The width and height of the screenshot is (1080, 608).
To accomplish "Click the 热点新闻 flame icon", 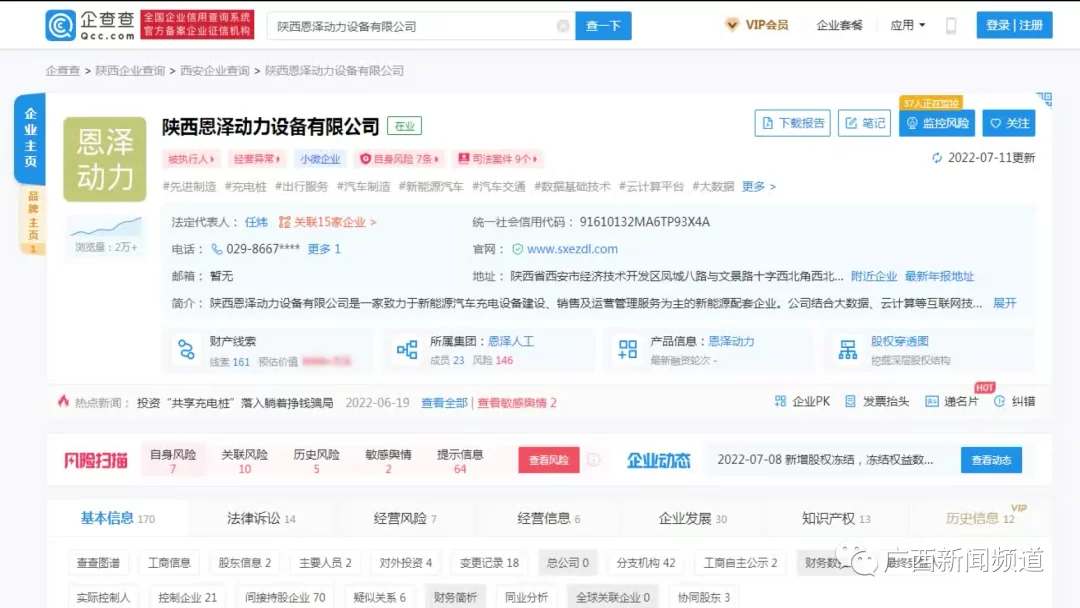I will point(63,401).
